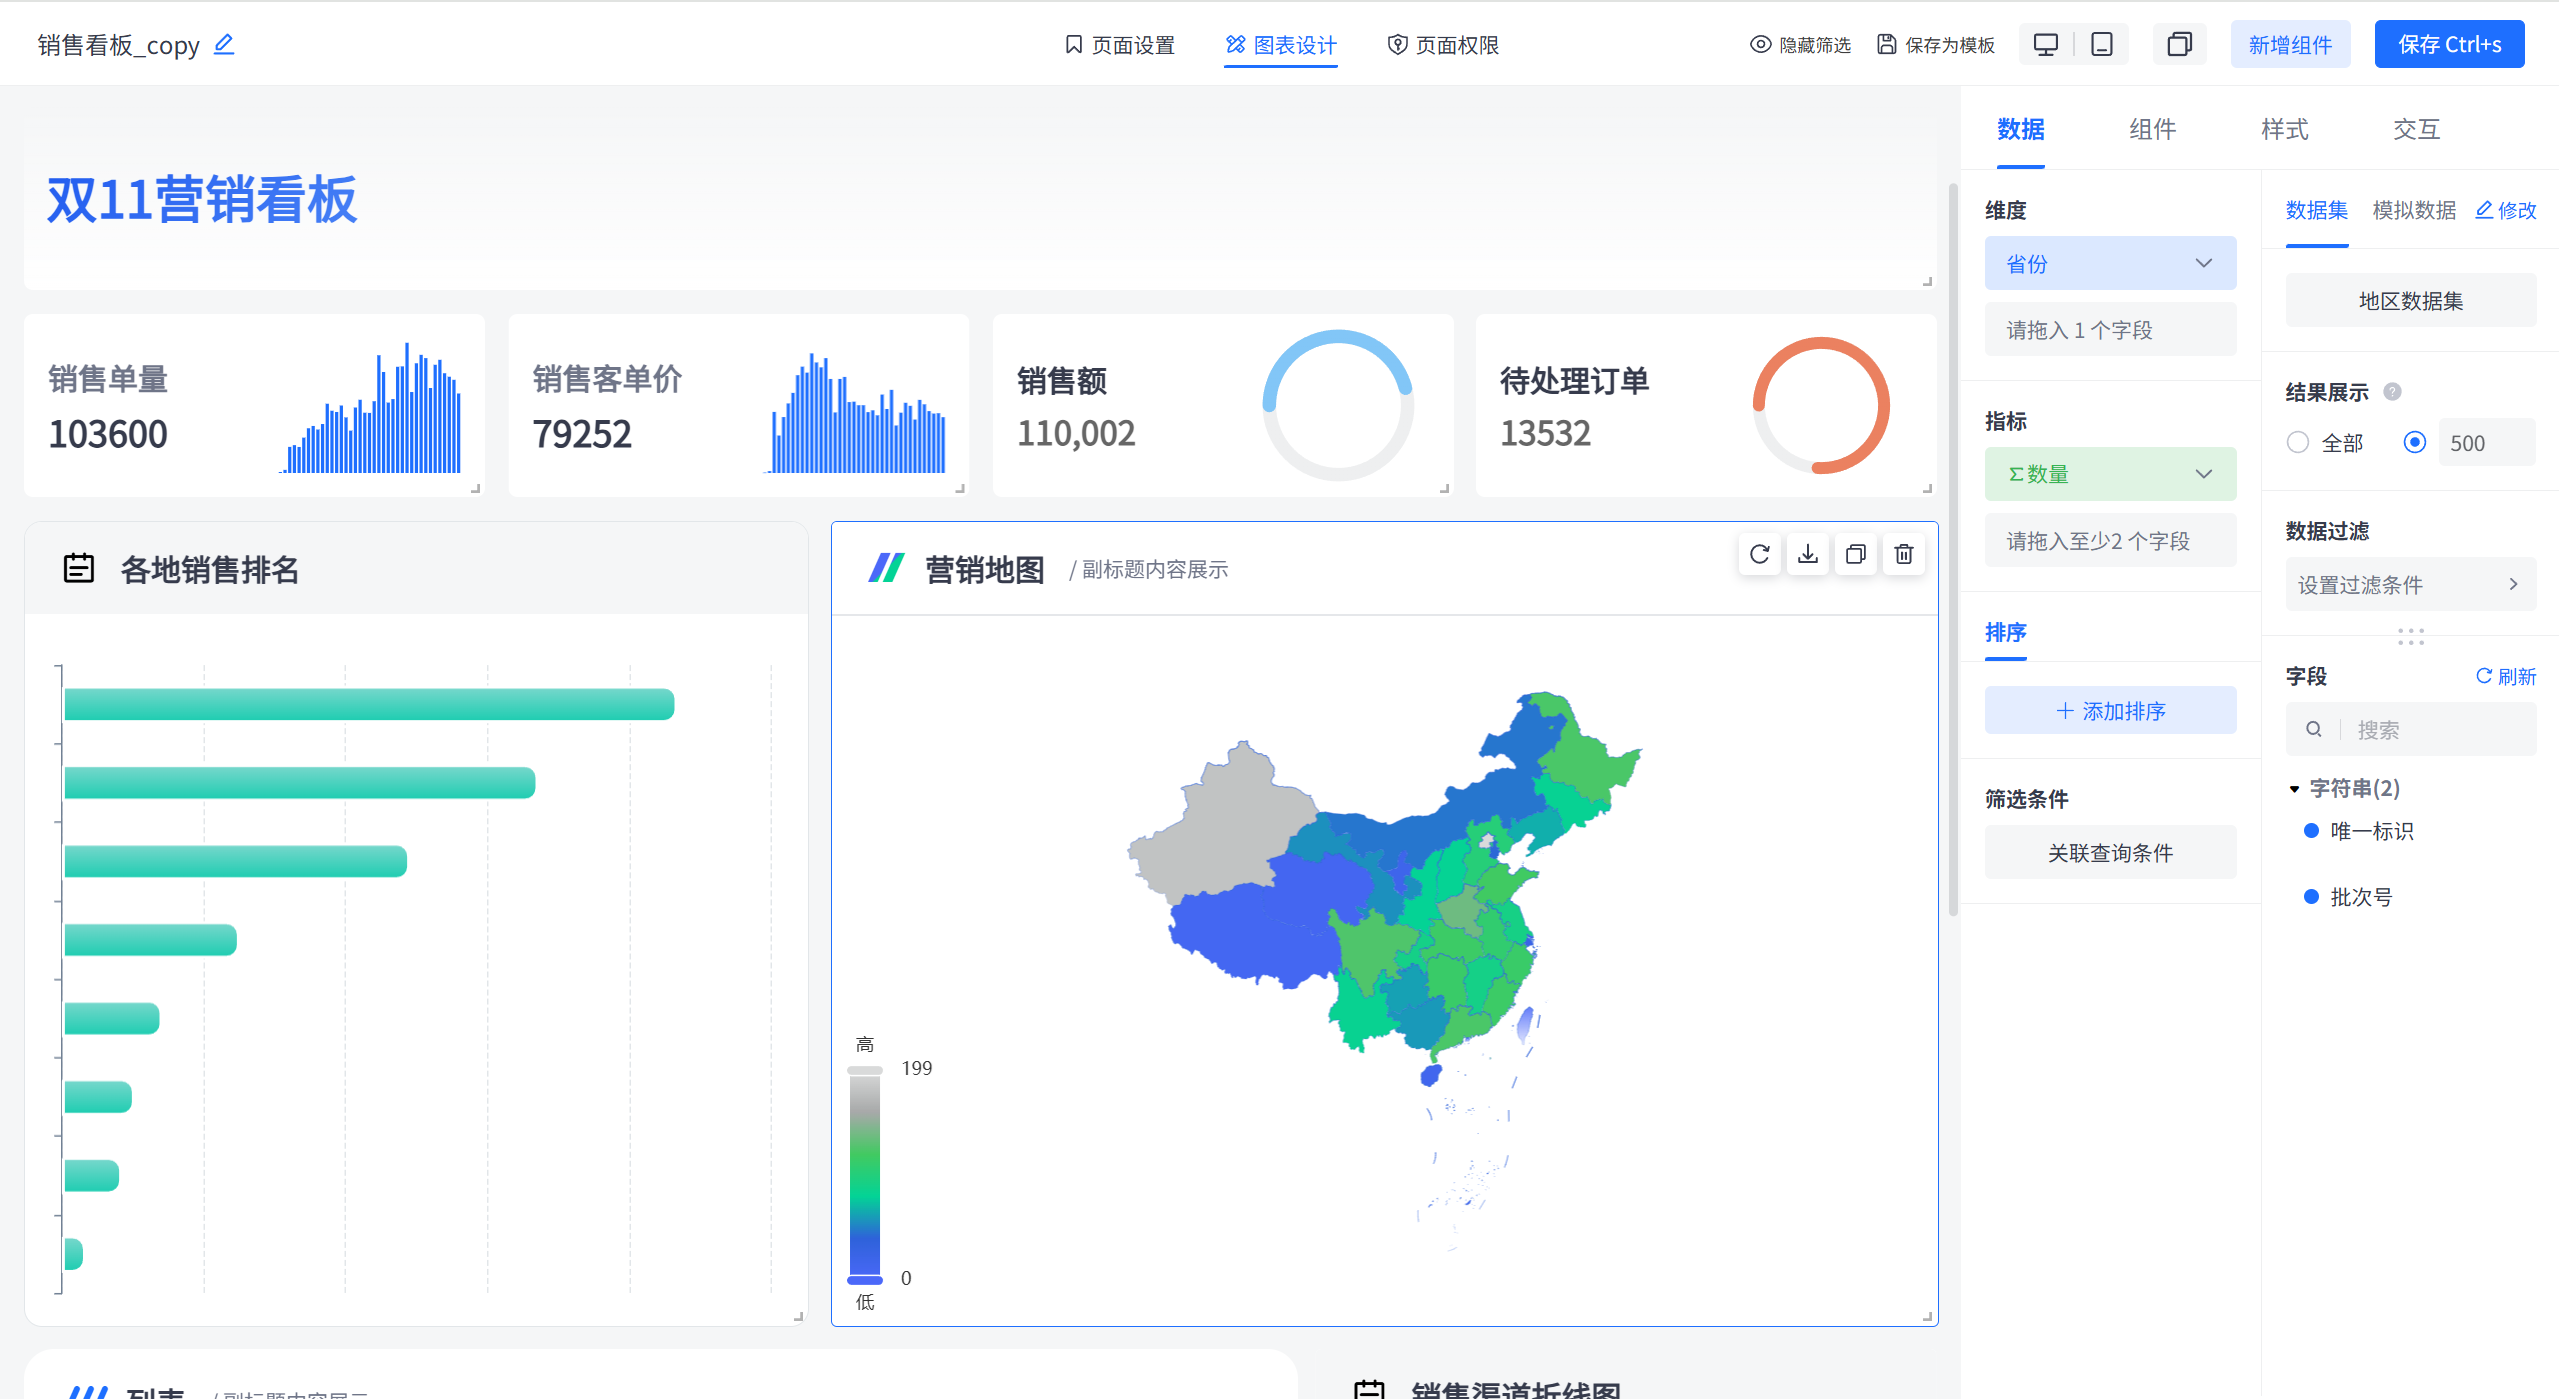The width and height of the screenshot is (2559, 1399).
Task: Switch to the 数据 panel tab
Action: [2021, 129]
